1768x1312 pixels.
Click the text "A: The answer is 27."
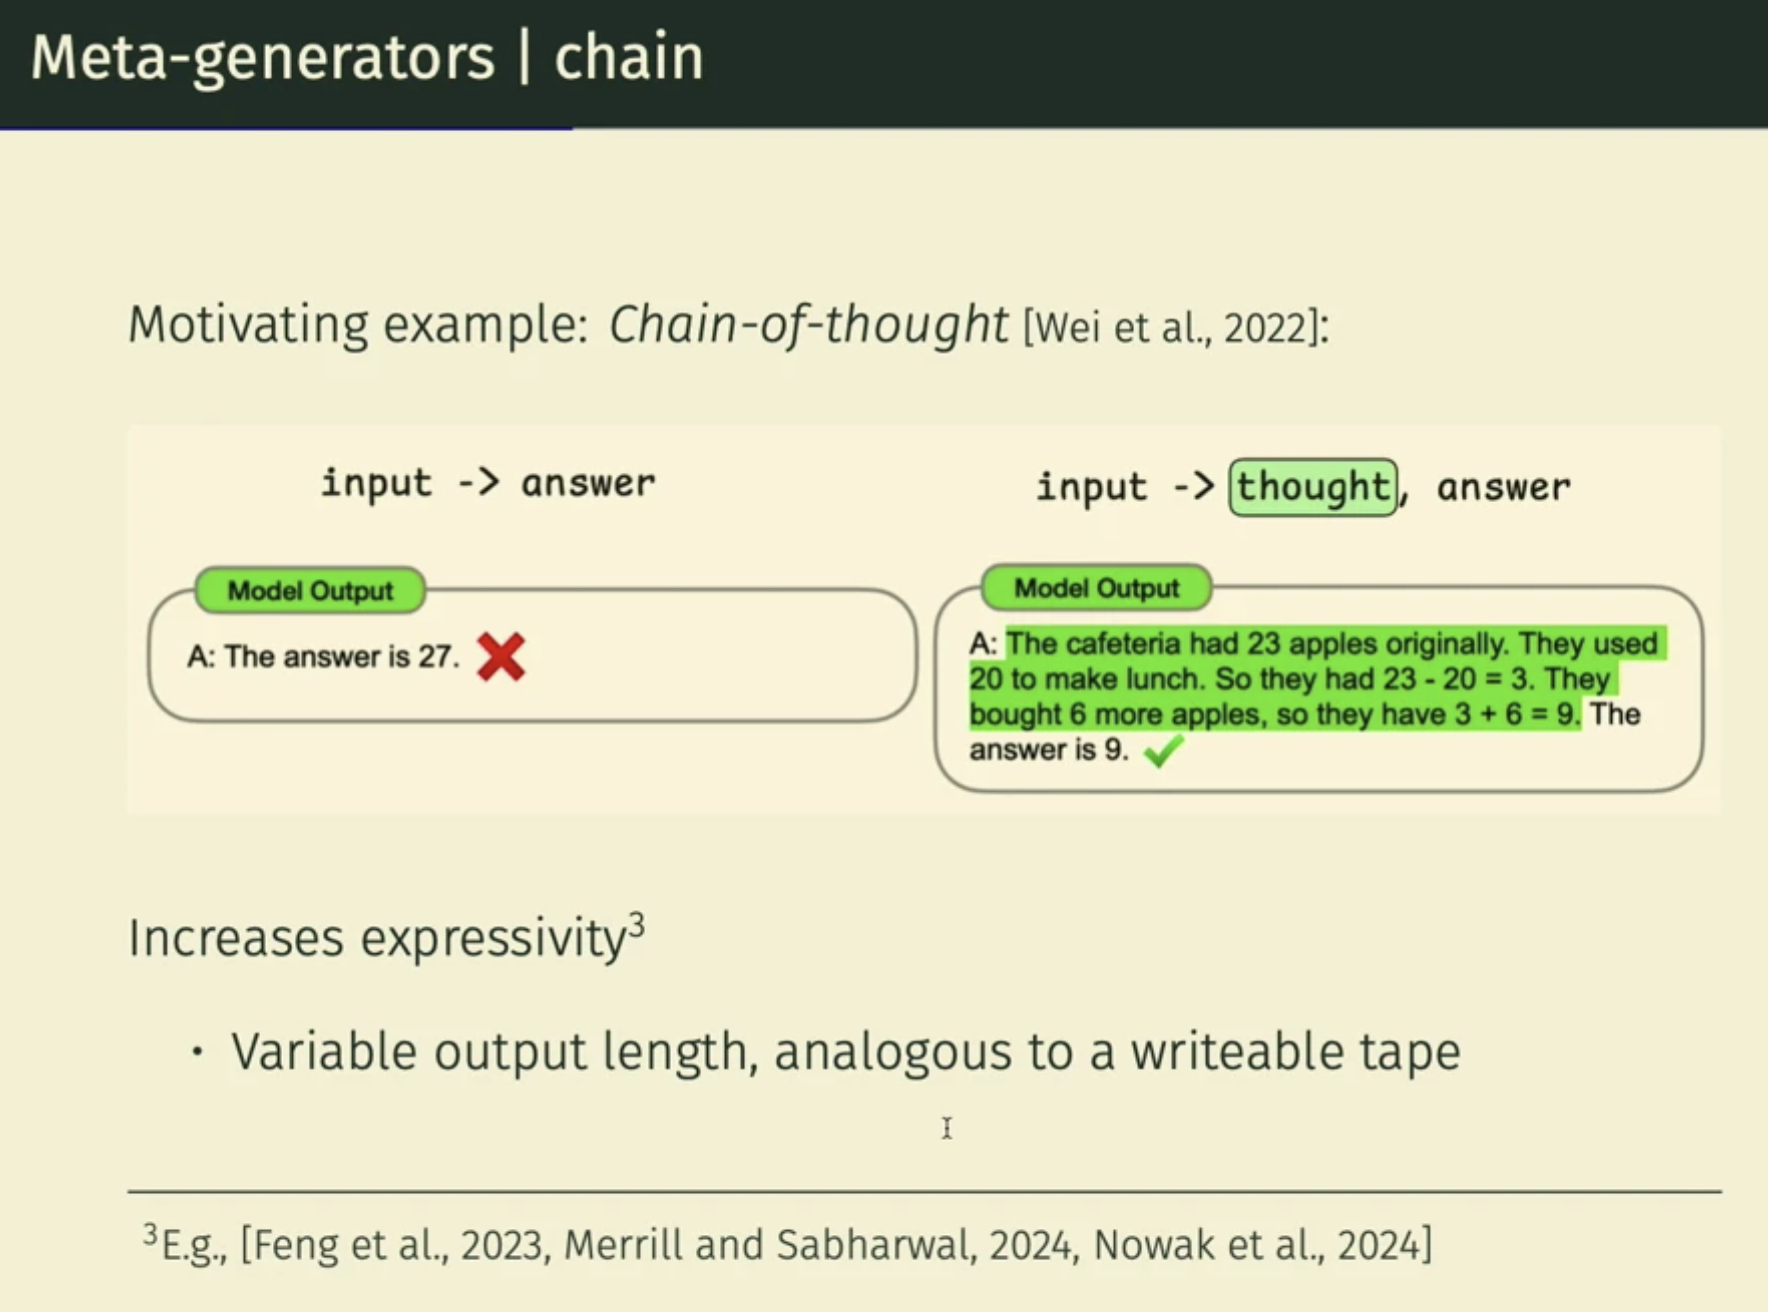[x=323, y=657]
